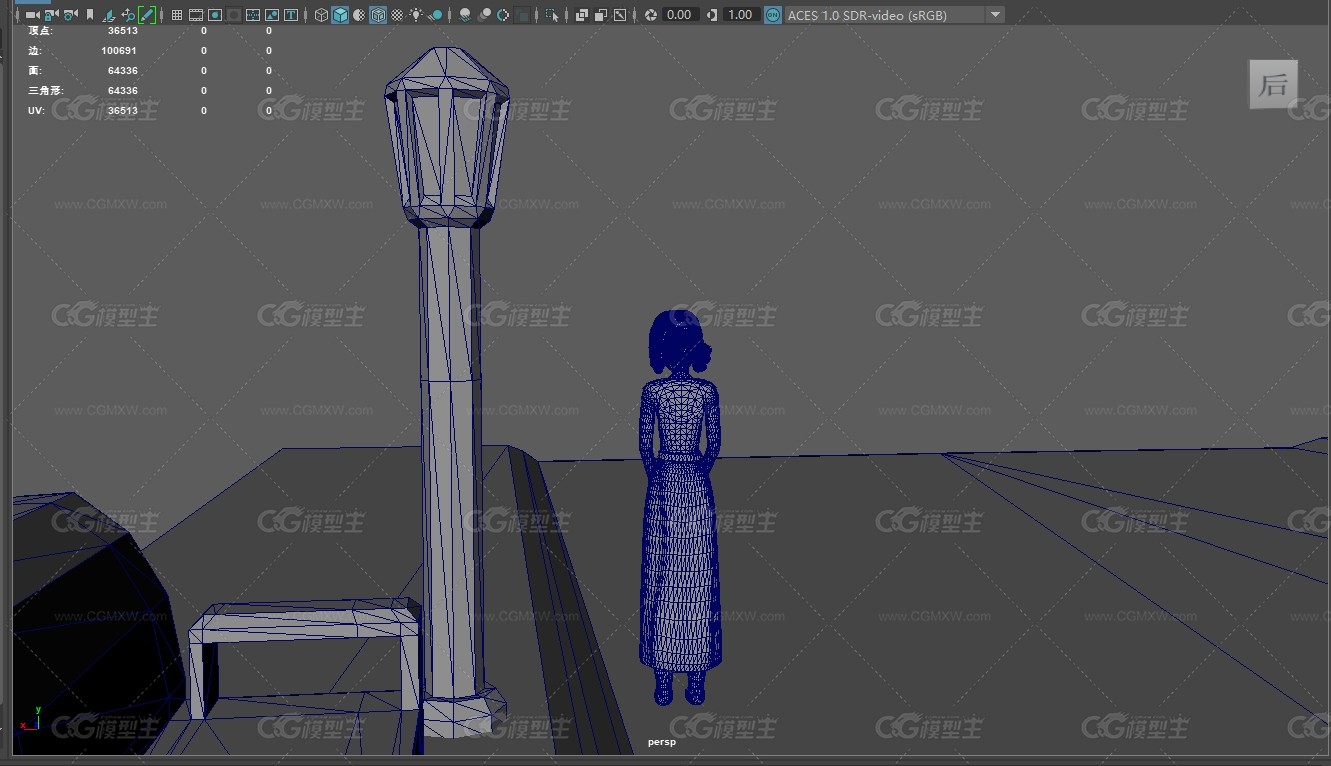Click the gamma value field 1.00
Screen dimensions: 1331x766
point(741,15)
